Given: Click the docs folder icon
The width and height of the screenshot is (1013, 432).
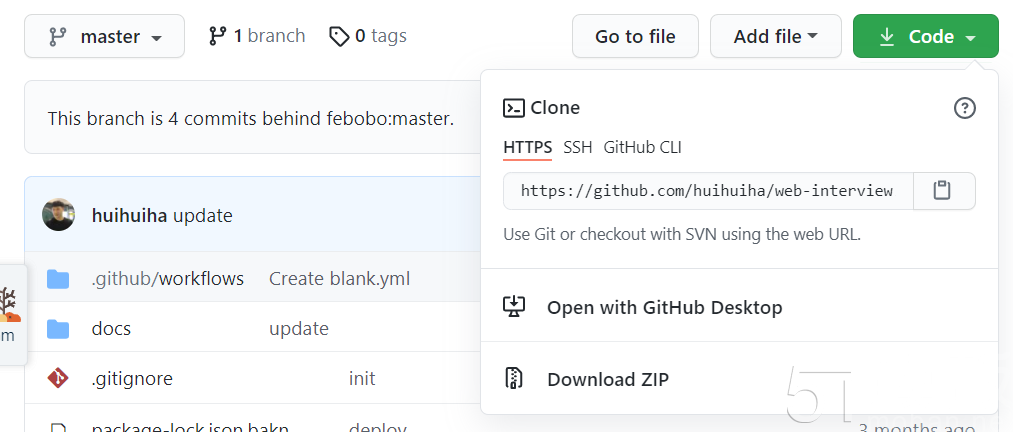Looking at the screenshot, I should tap(58, 329).
